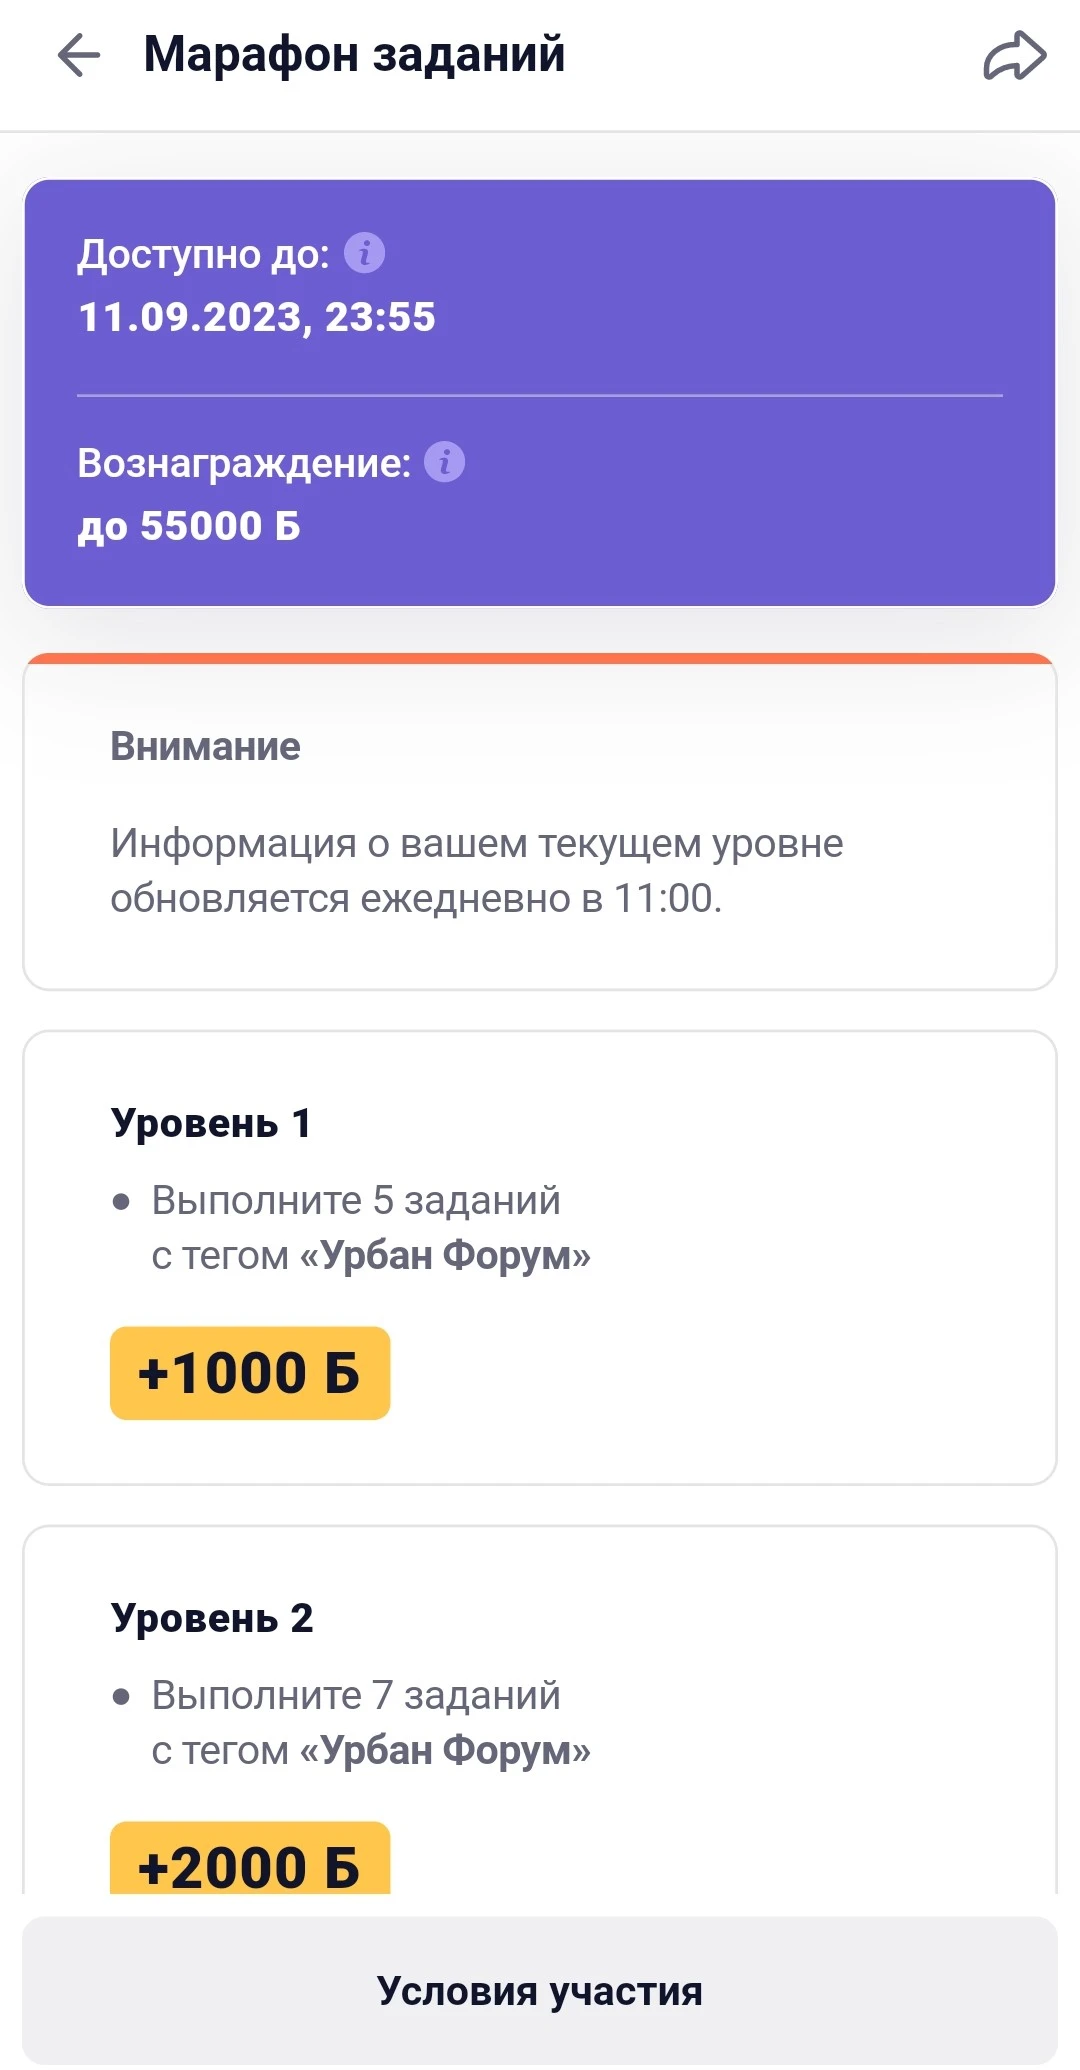Tap the back arrow icon
Image resolution: width=1080 pixels, height=2070 pixels.
[79, 55]
